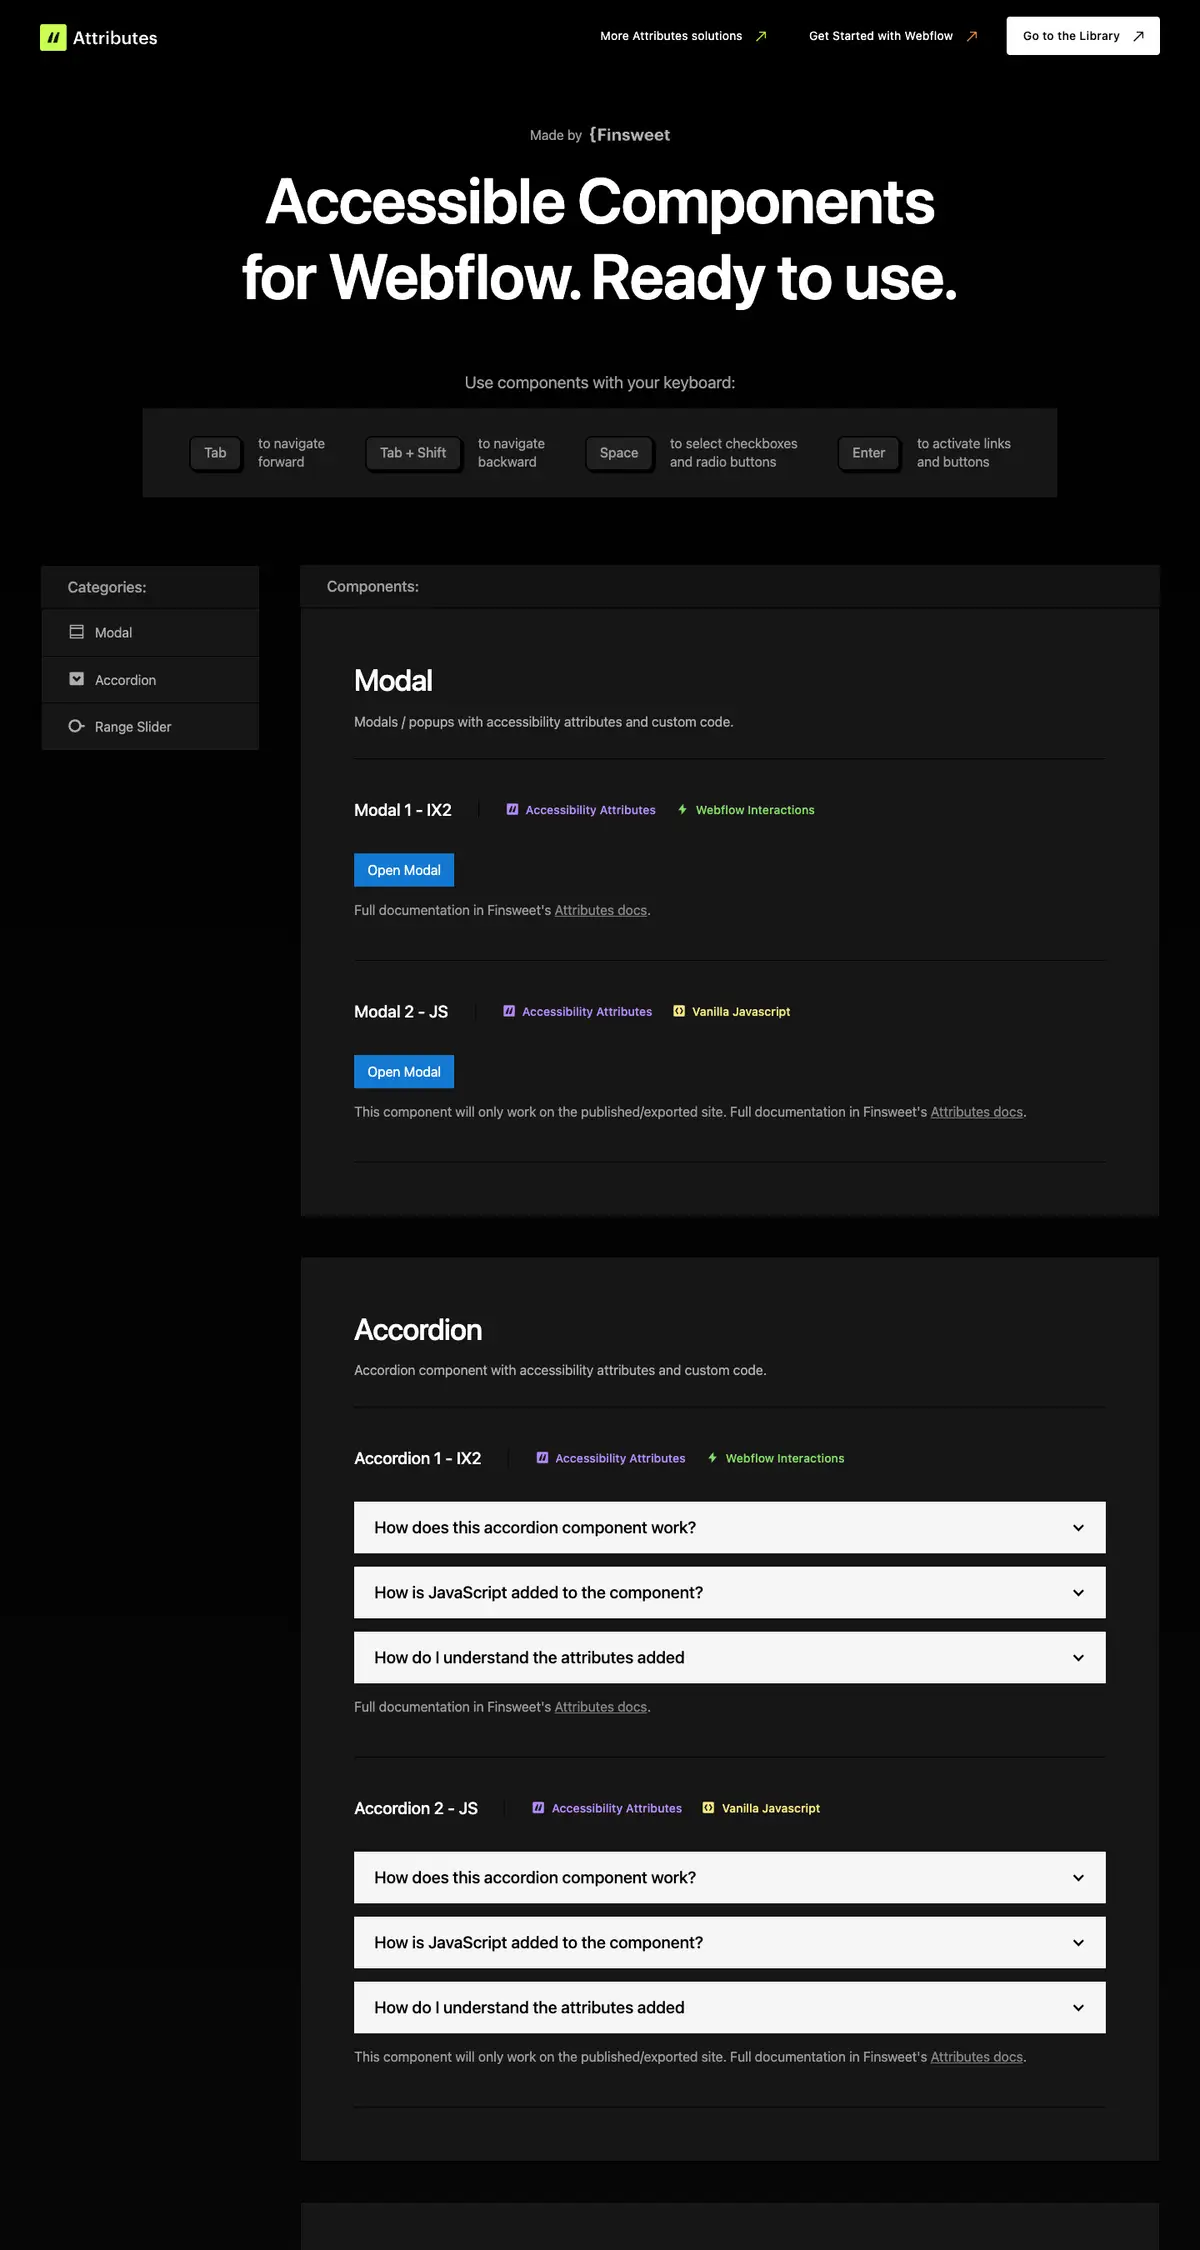The image size is (1200, 2250).
Task: Open Attributes docs link under Accordion 1
Action: click(601, 1707)
